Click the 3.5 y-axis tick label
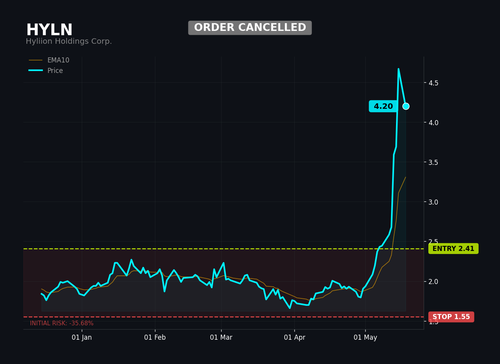The height and width of the screenshot is (364, 500). (433, 162)
